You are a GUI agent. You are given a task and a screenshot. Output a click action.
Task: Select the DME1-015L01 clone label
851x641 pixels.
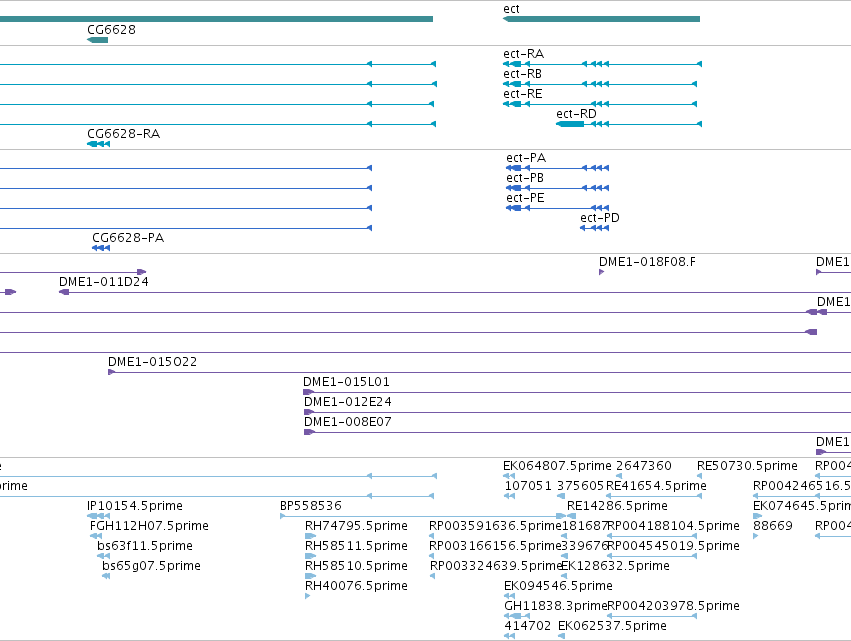[x=346, y=382]
